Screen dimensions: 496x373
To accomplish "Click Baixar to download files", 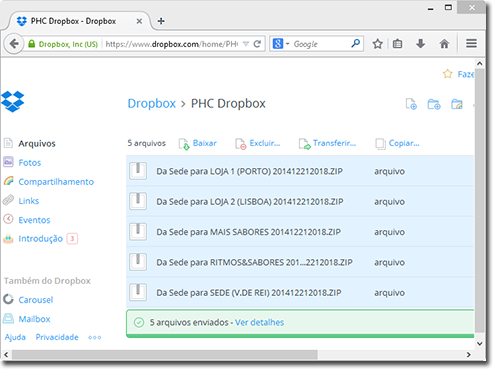I will [198, 143].
